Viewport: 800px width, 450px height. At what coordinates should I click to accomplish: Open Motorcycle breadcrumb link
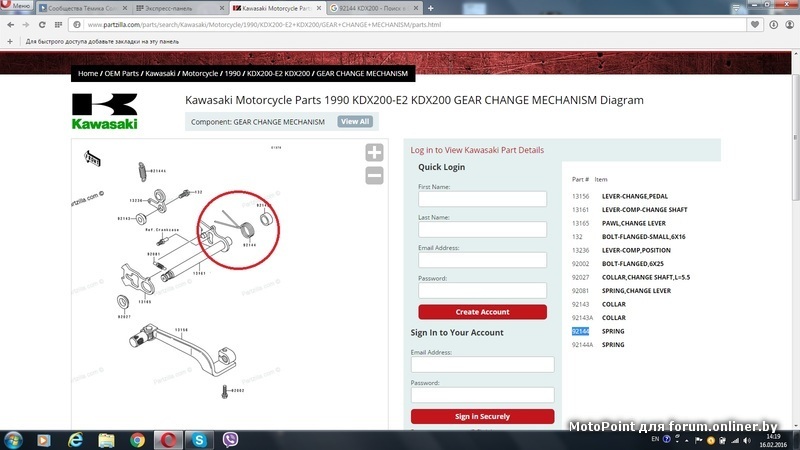pos(200,73)
